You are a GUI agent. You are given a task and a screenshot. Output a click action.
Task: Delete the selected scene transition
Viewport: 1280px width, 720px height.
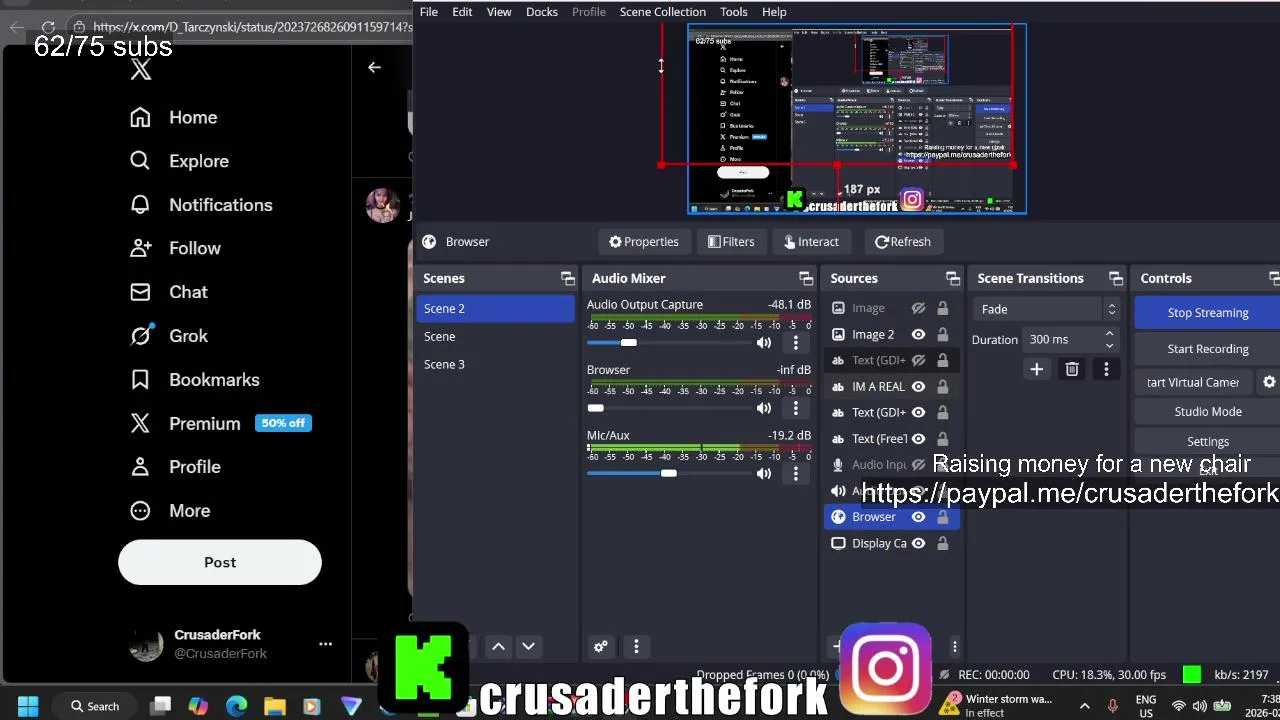coord(1072,370)
